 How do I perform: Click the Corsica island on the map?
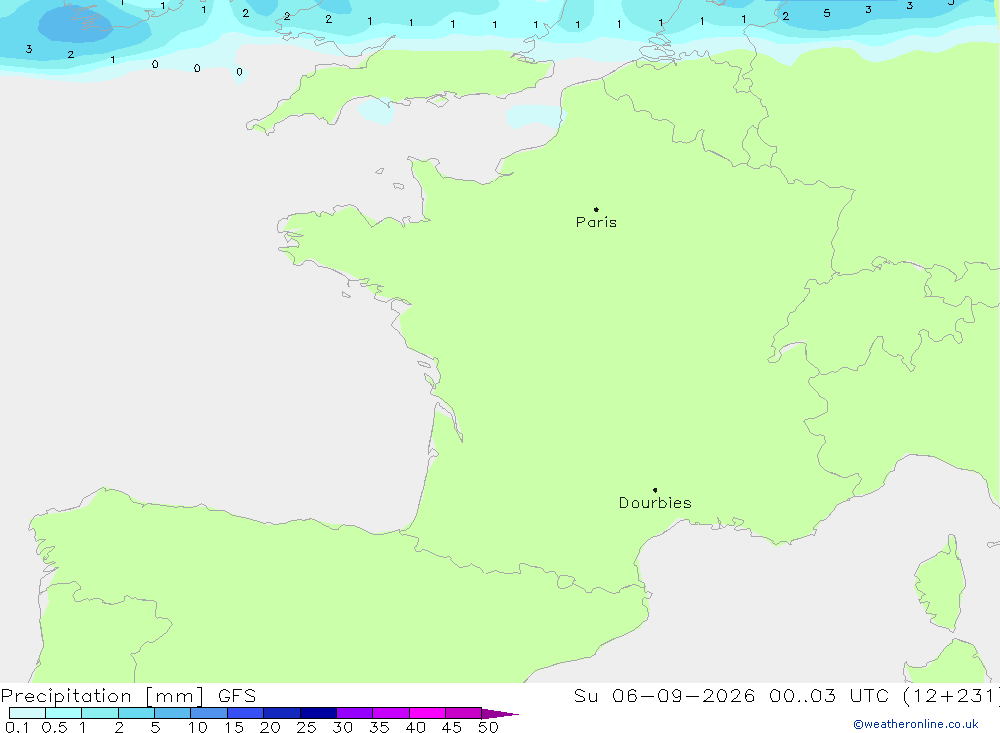click(940, 584)
